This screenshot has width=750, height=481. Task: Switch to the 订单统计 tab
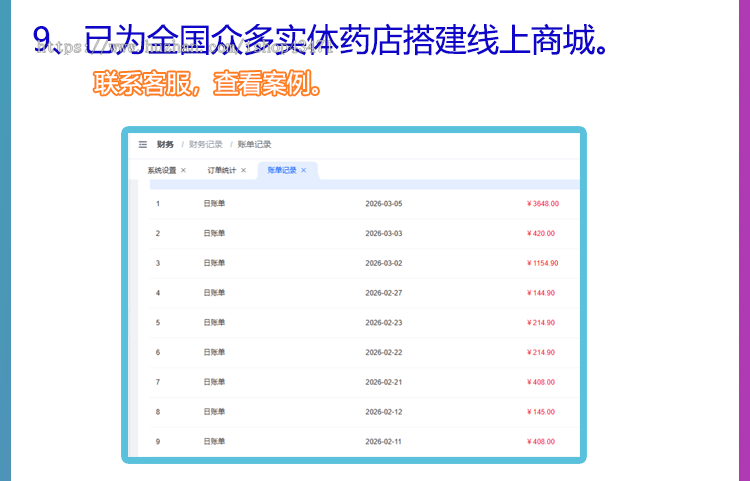[221, 170]
